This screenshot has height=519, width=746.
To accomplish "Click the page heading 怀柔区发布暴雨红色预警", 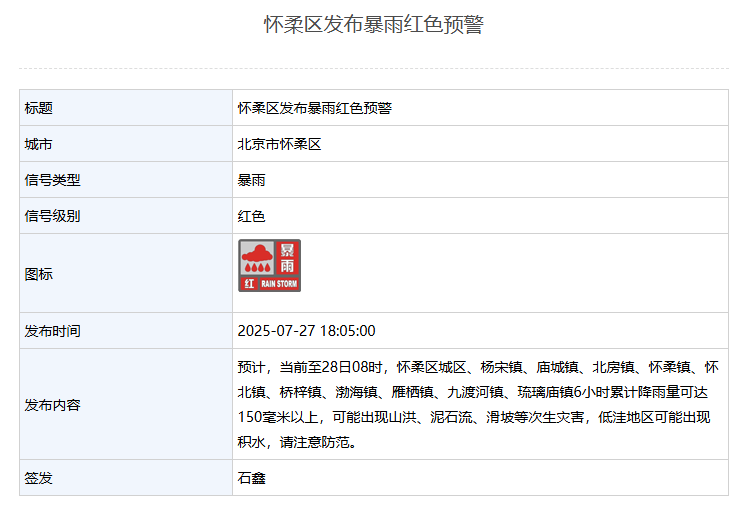I will pyautogui.click(x=374, y=24).
